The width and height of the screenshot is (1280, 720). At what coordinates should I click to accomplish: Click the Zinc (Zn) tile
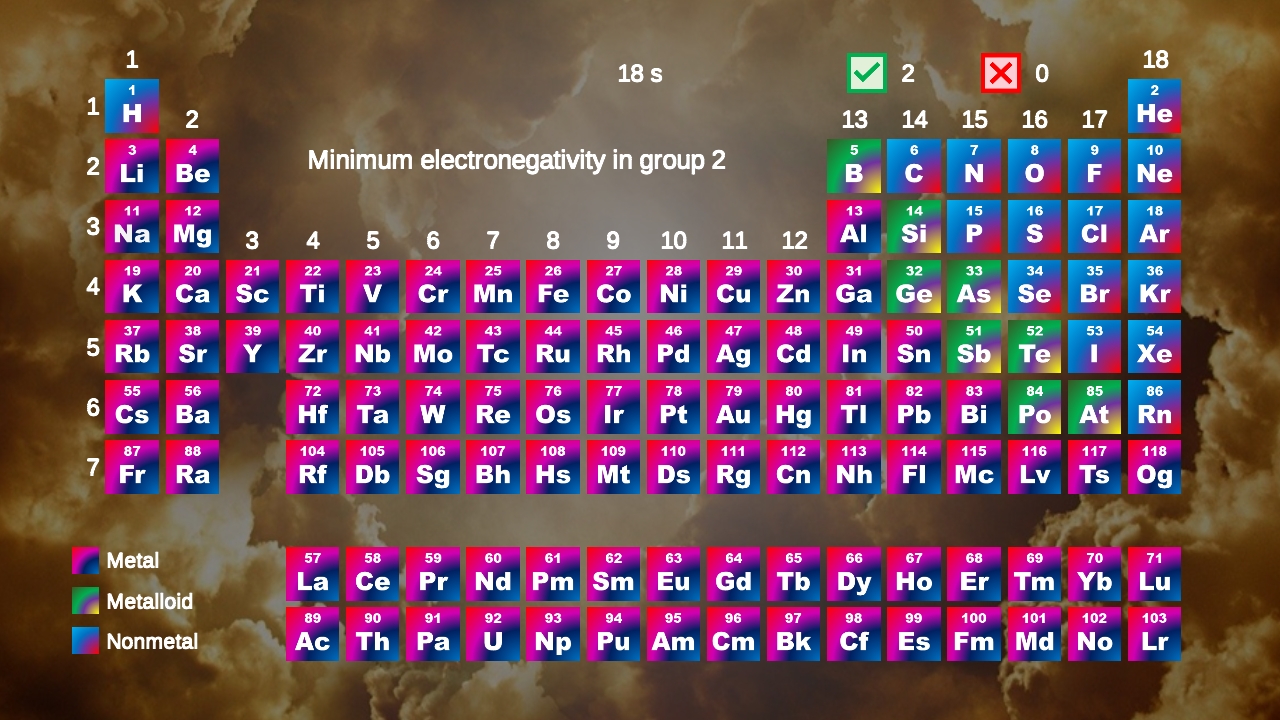[x=794, y=287]
